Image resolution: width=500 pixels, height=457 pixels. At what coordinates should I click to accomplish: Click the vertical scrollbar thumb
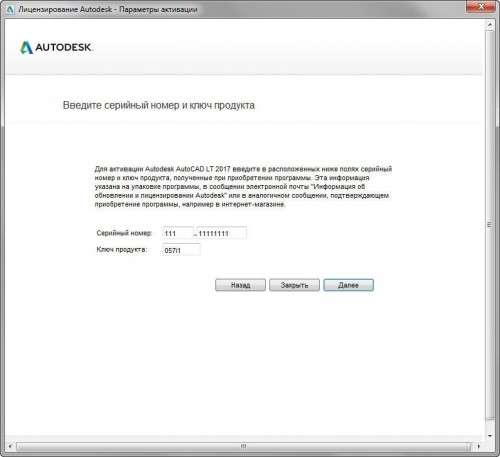[489, 225]
